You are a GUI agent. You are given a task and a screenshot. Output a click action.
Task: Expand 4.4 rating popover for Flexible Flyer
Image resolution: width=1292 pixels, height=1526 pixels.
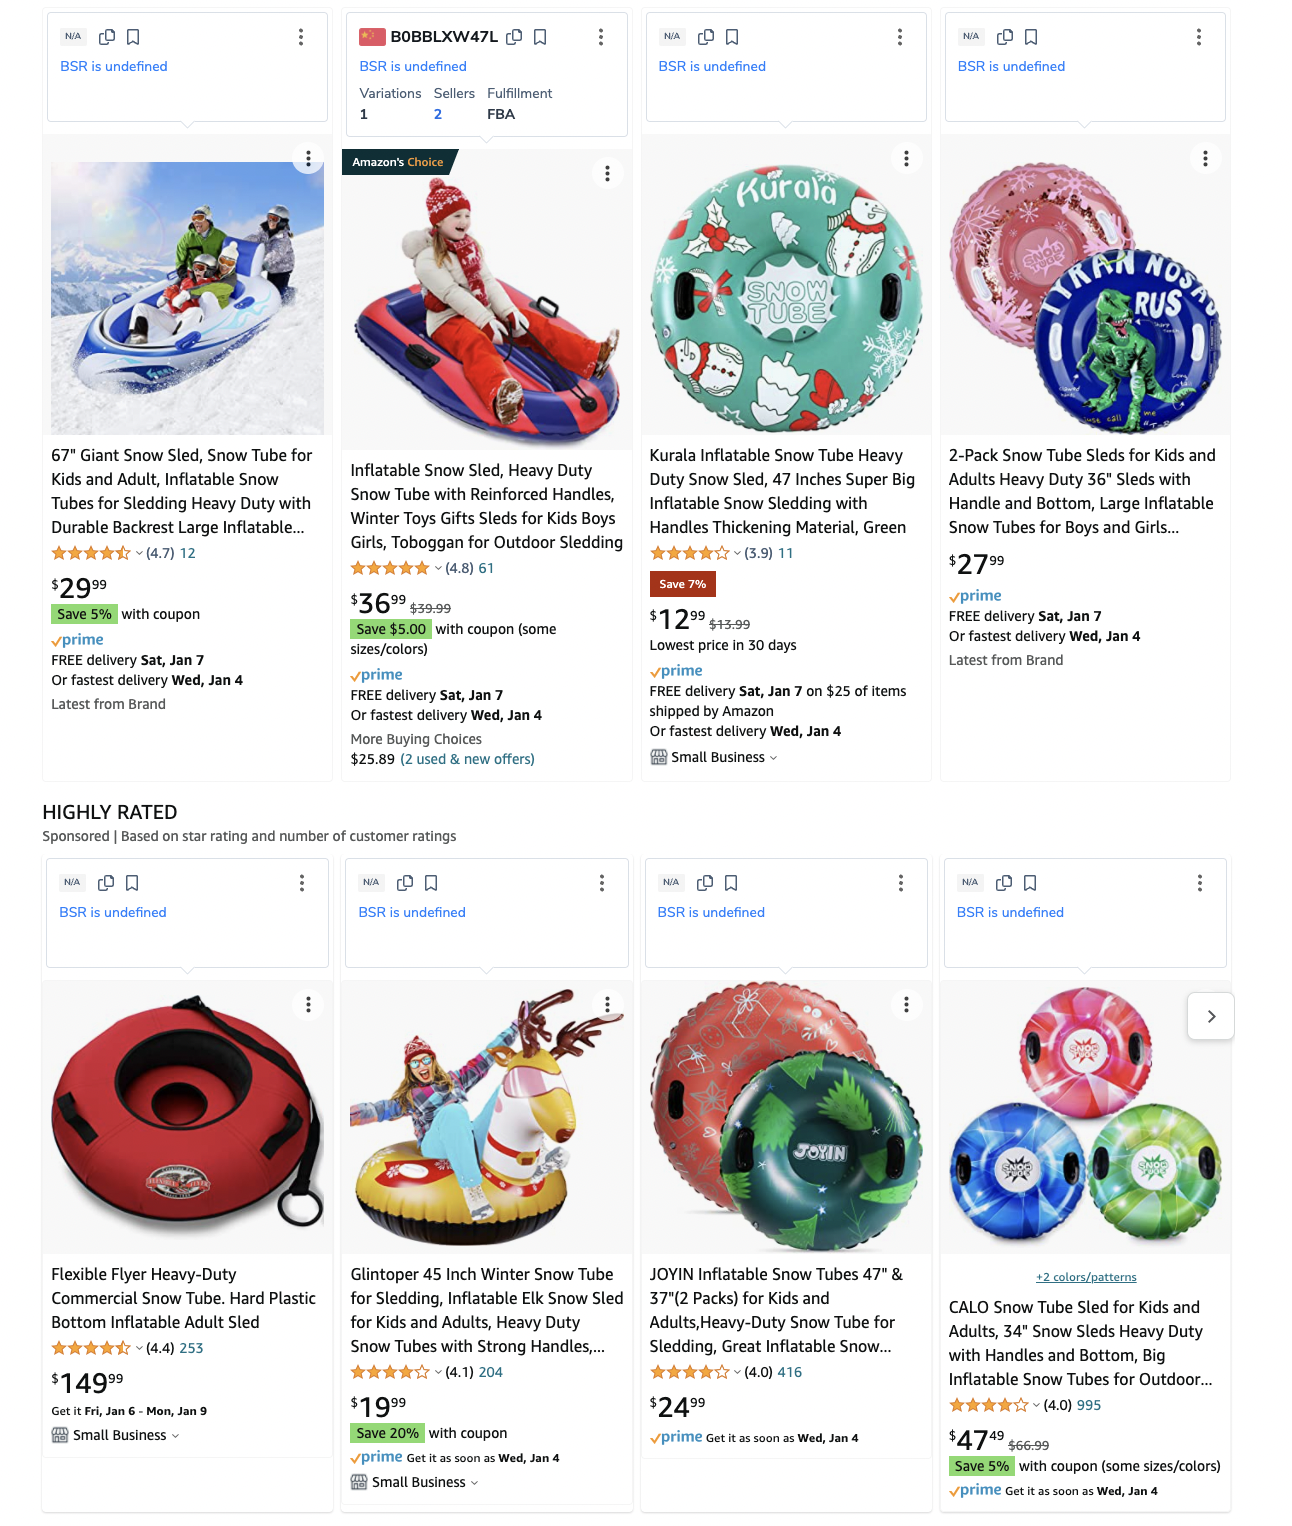[x=138, y=1348]
